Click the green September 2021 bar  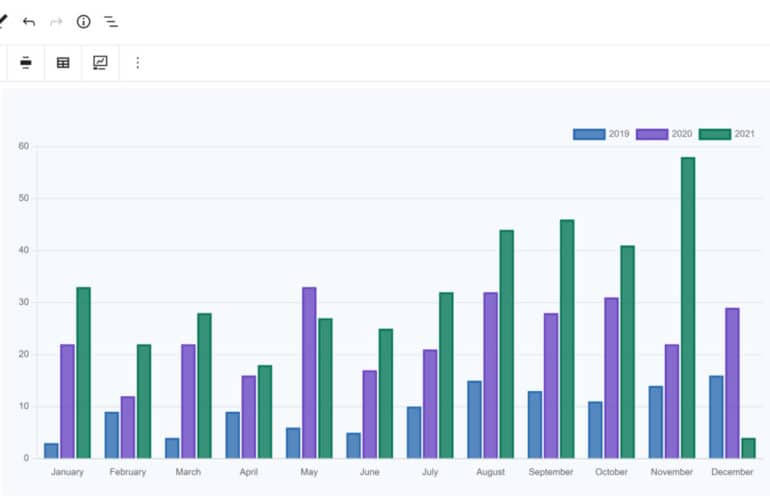[x=567, y=339]
